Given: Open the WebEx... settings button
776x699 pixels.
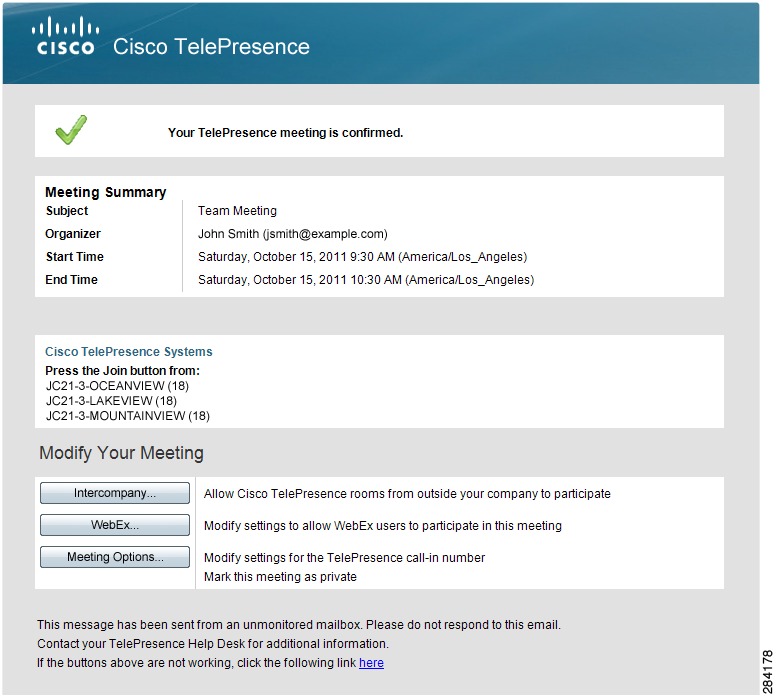Looking at the screenshot, I should tap(115, 525).
